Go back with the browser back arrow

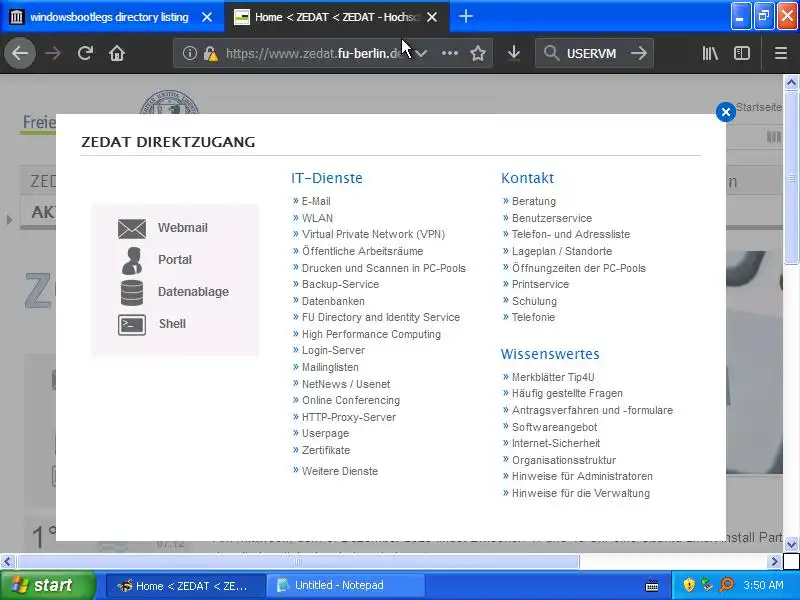[20, 53]
